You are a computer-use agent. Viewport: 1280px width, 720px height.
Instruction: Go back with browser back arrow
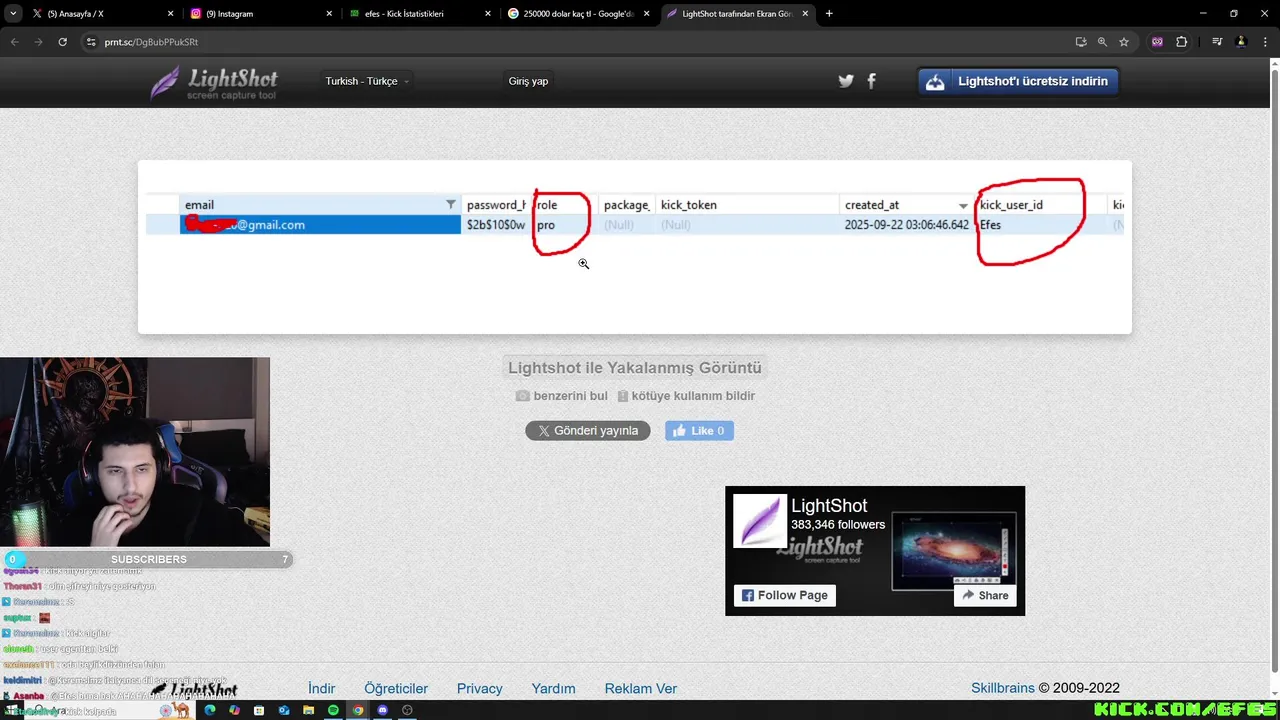click(x=14, y=42)
